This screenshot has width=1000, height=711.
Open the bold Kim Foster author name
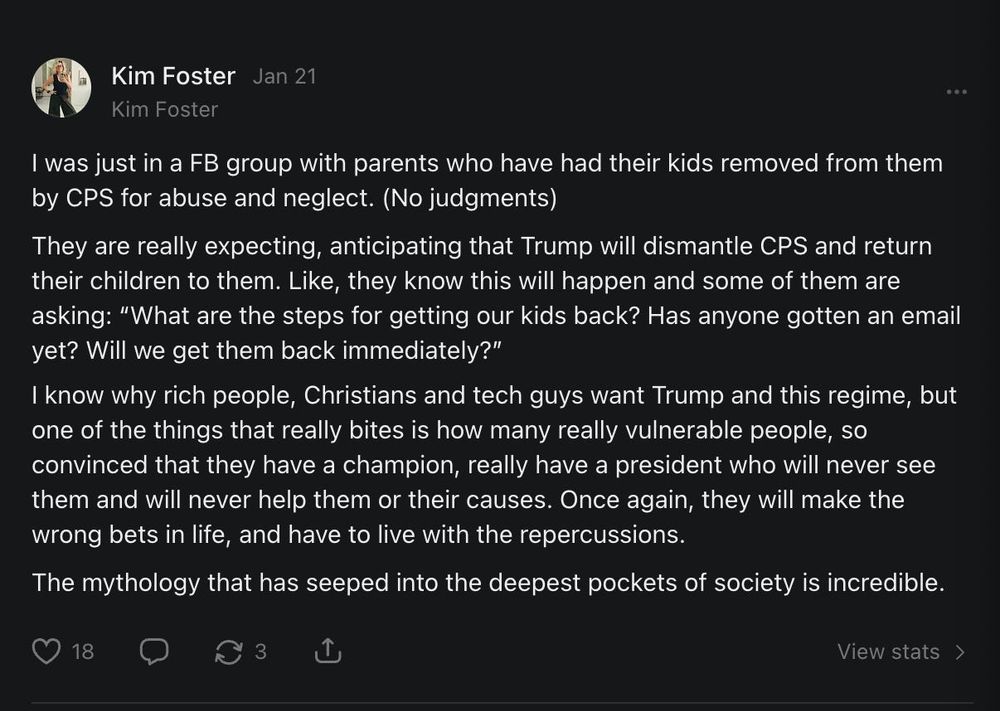click(173, 76)
